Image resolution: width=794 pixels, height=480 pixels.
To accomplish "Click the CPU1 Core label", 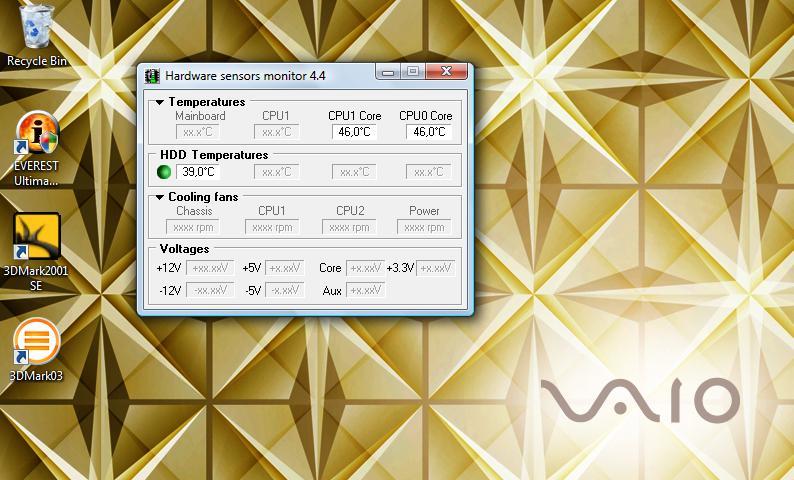I will [x=354, y=116].
